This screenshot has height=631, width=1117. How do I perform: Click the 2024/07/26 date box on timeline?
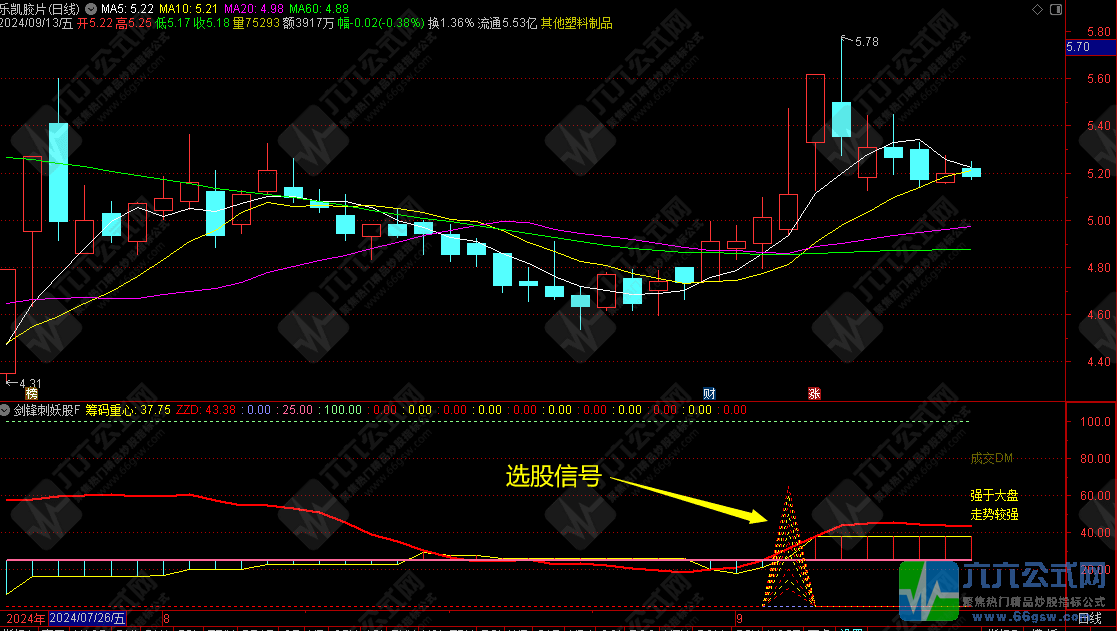[x=88, y=619]
